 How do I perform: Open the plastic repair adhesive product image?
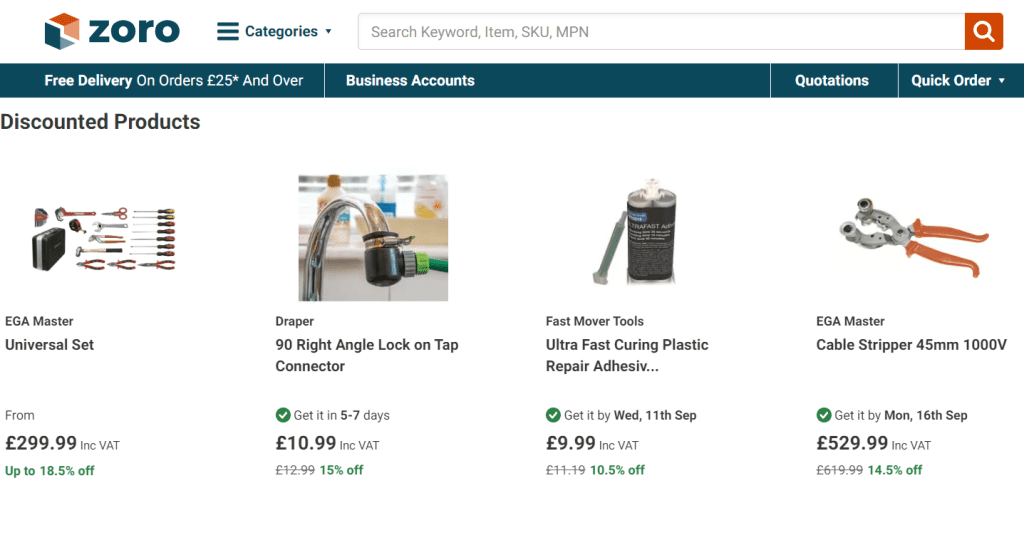point(644,238)
